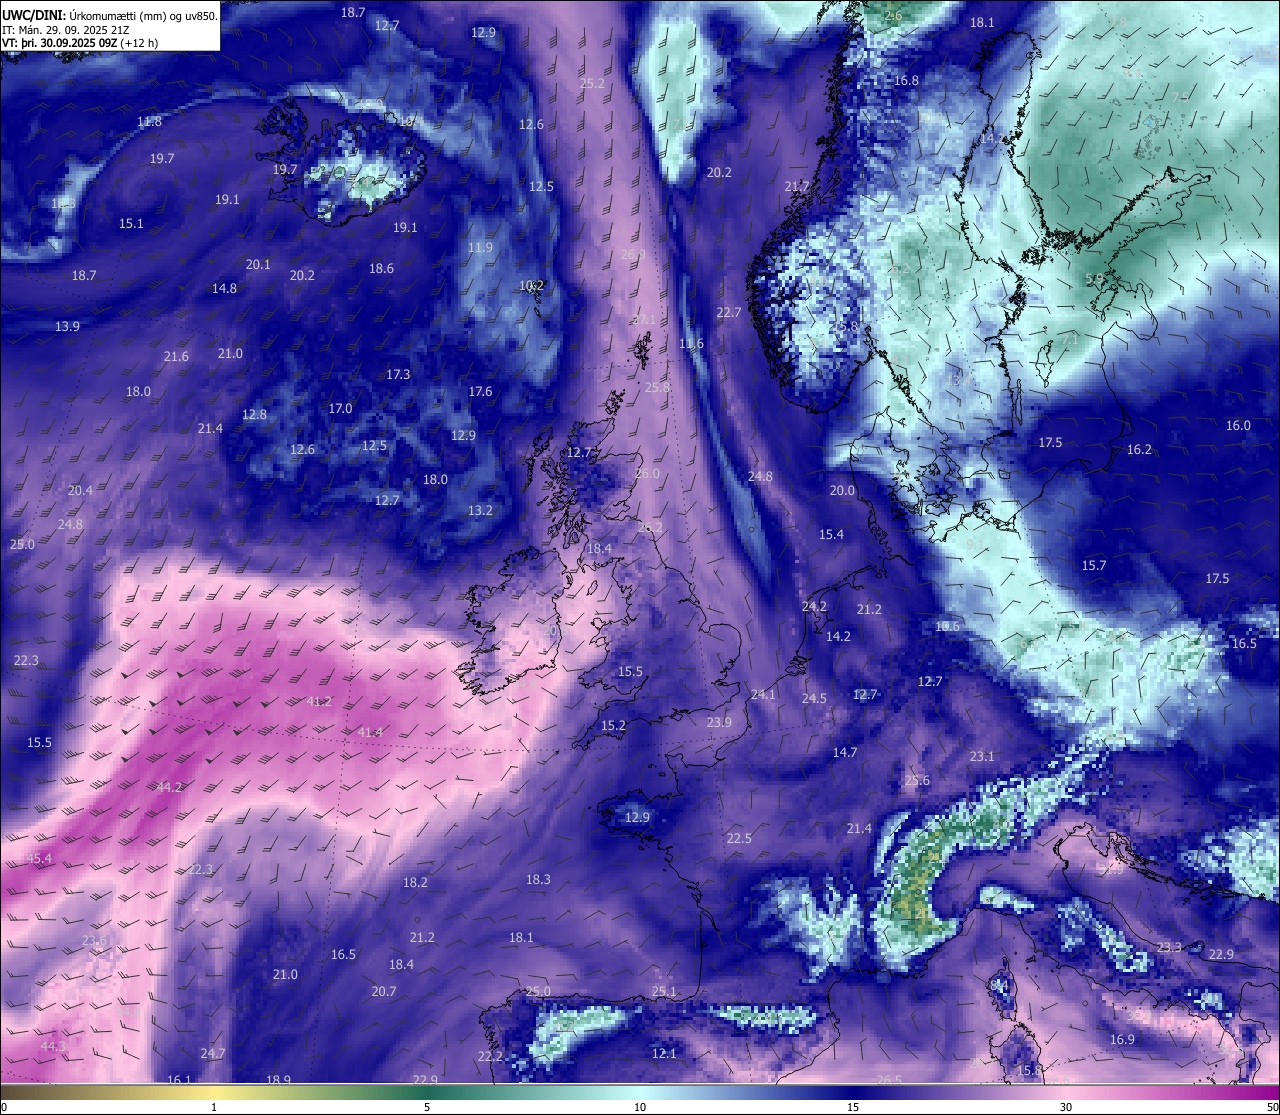
Task: Click the 24.7 value on the map
Action: click(x=212, y=1053)
